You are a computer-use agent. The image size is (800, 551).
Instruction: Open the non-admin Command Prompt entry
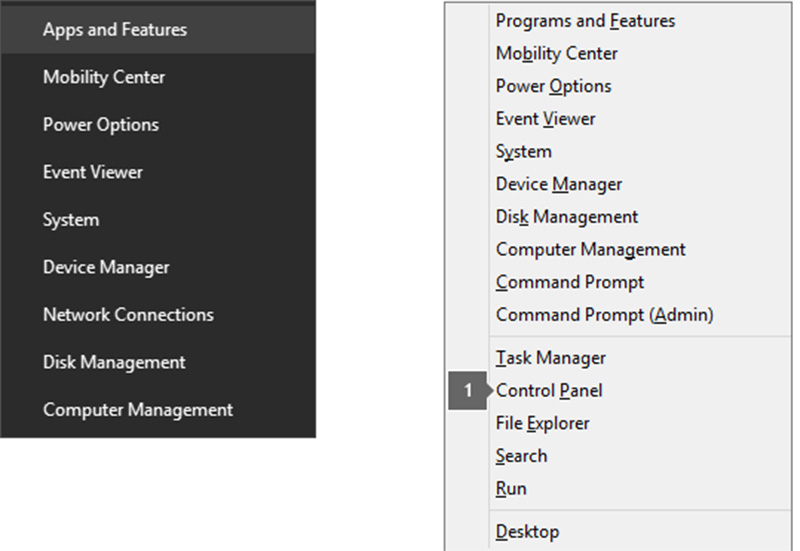pos(570,282)
